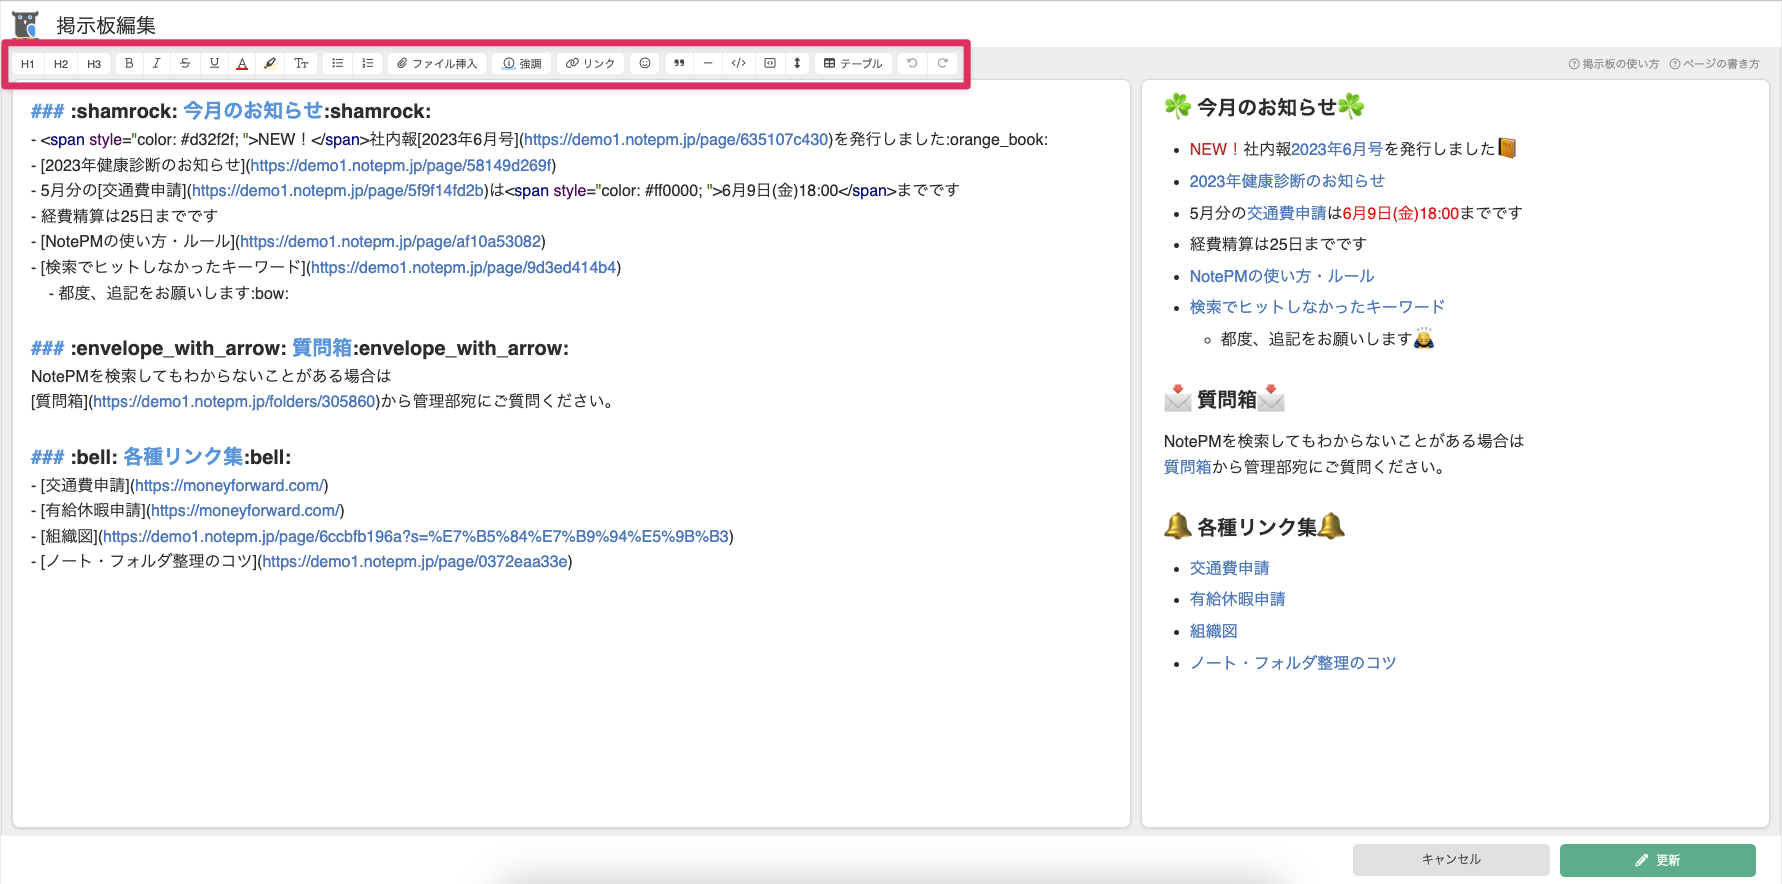Open 掲示板の使い方 help link

(1614, 64)
